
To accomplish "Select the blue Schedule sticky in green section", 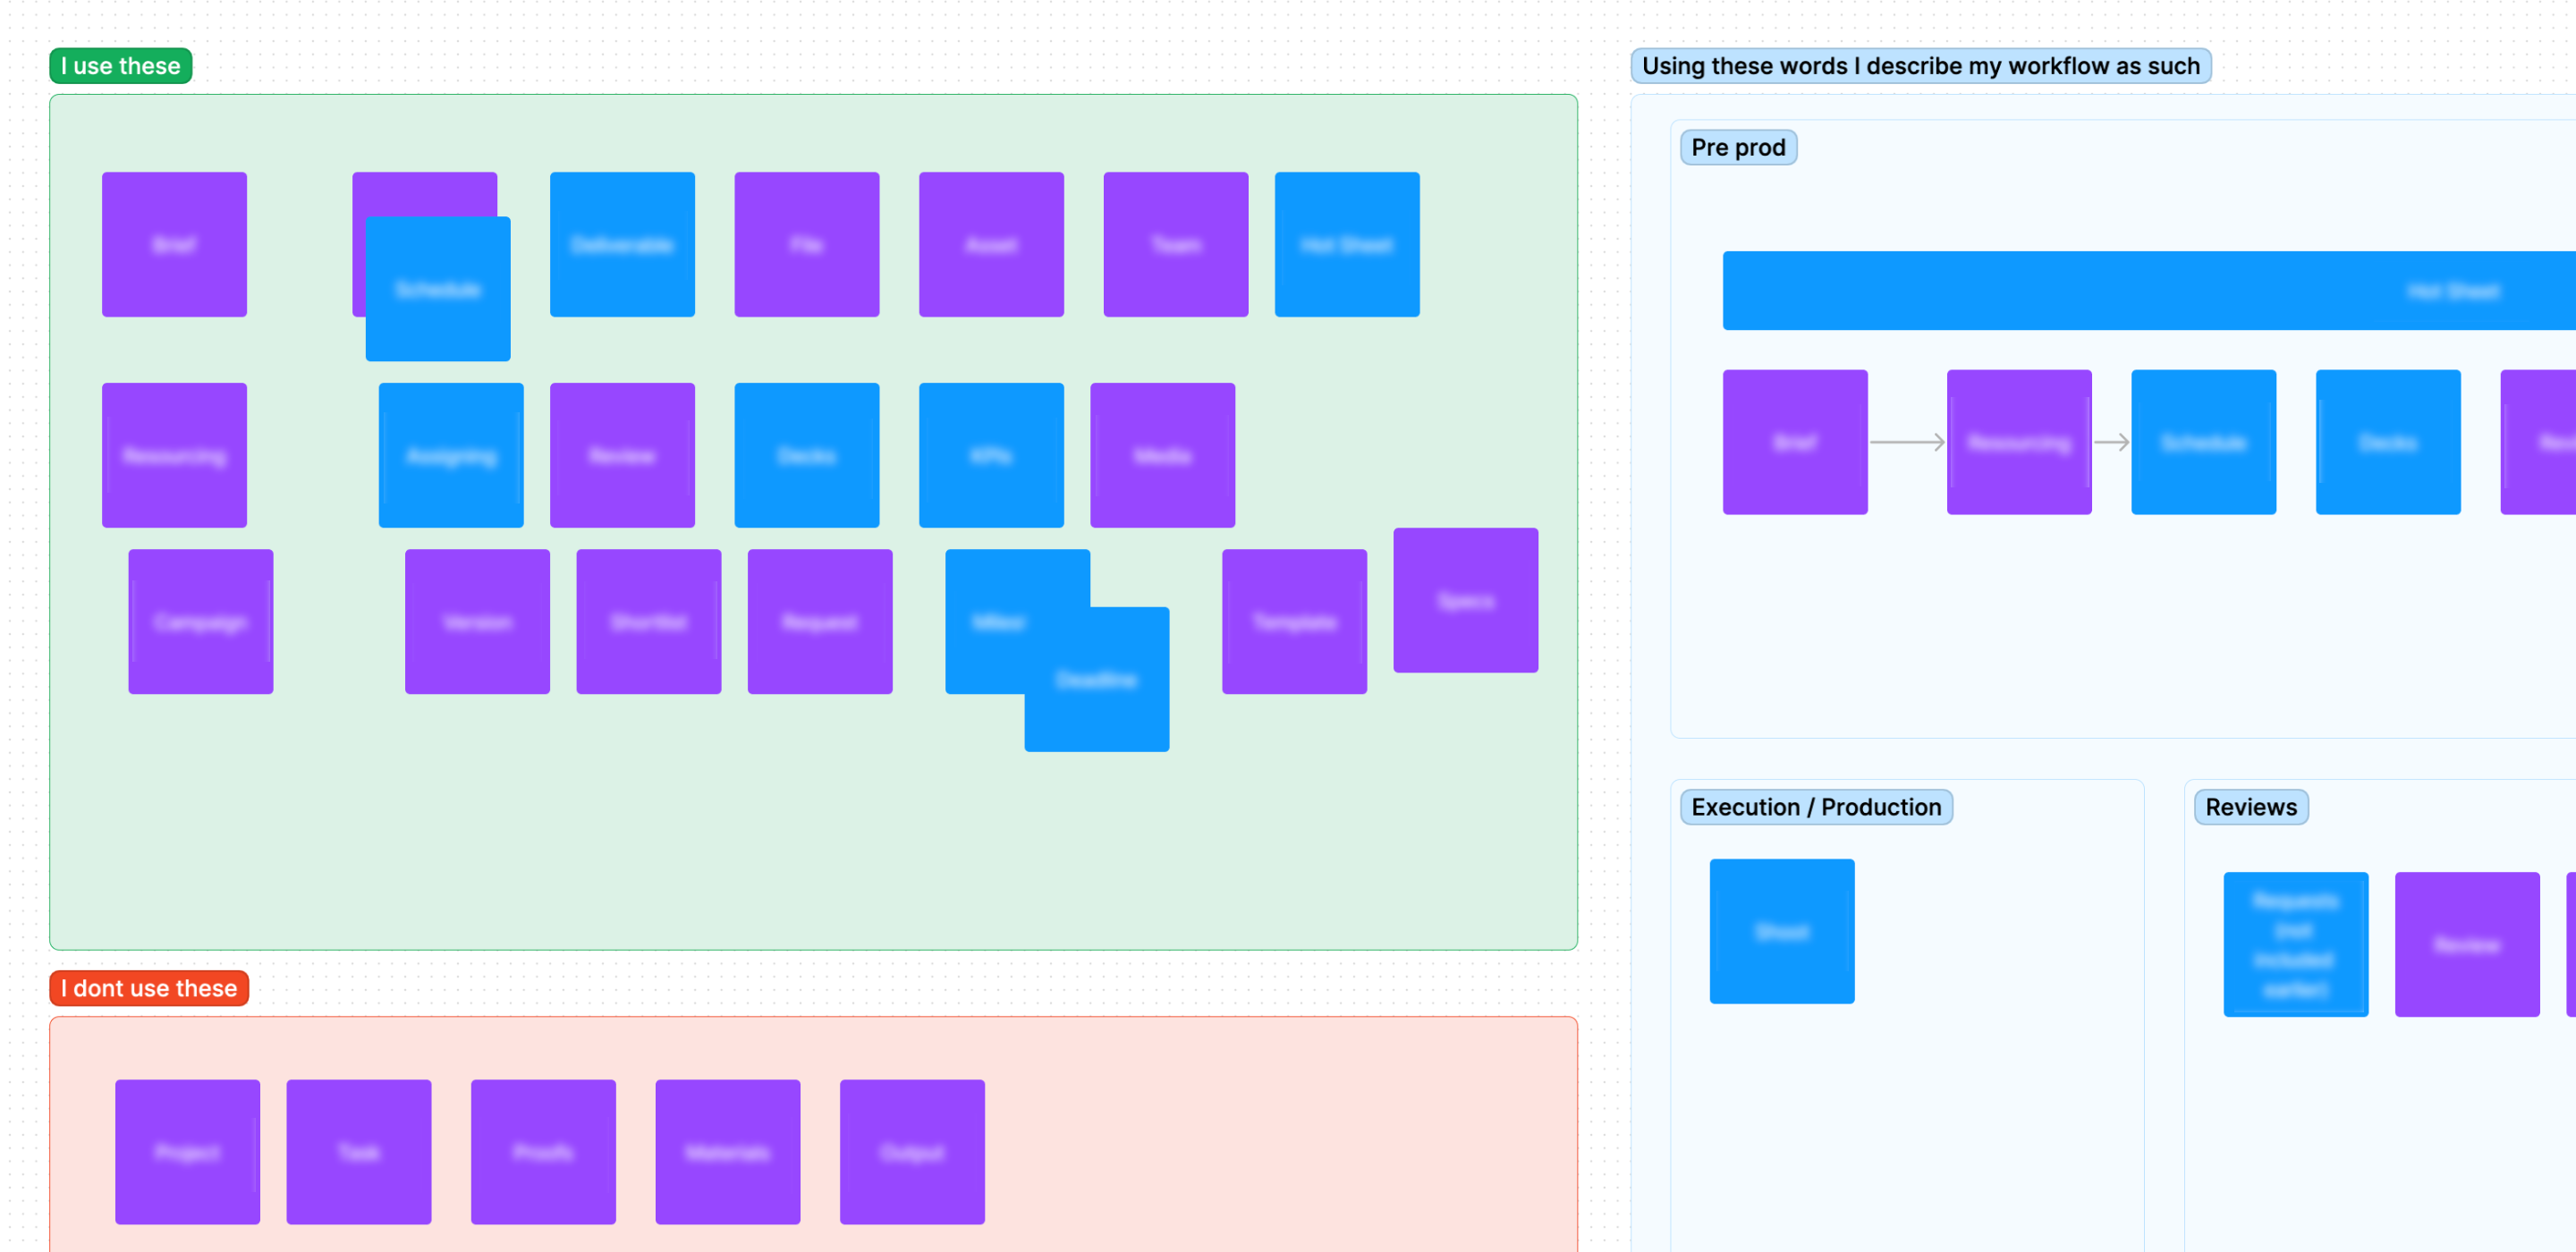I will (x=438, y=290).
